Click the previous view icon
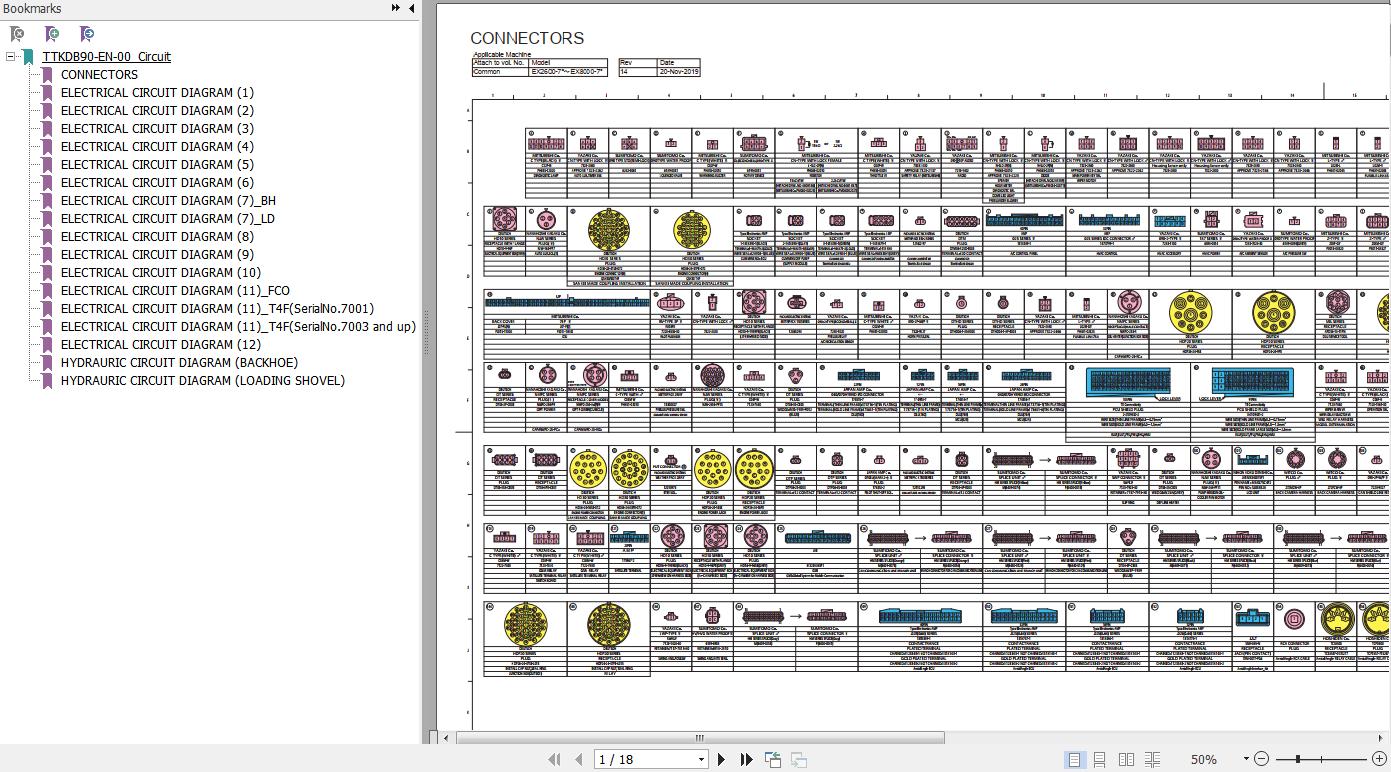 point(773,760)
